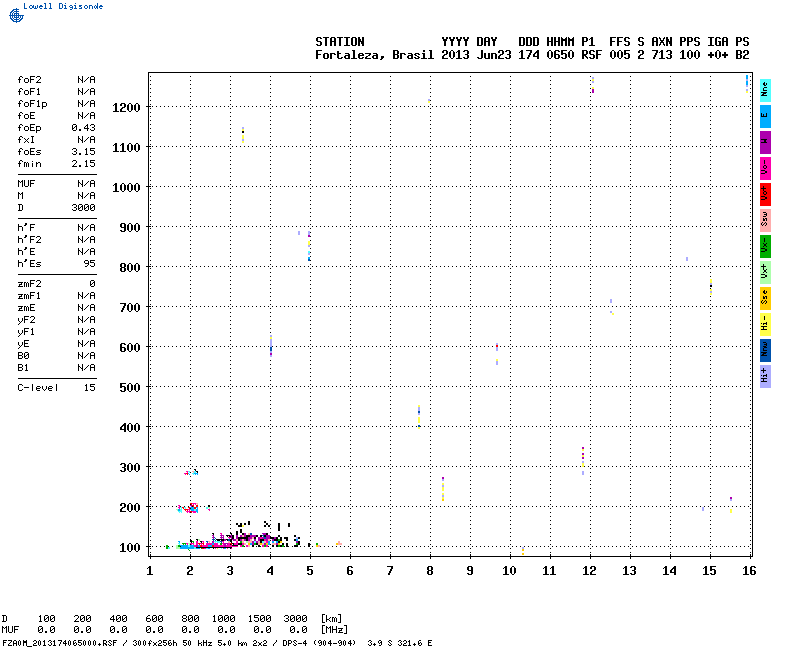Click the yF1 parameter label
This screenshot has height=650, width=800.
pos(26,332)
